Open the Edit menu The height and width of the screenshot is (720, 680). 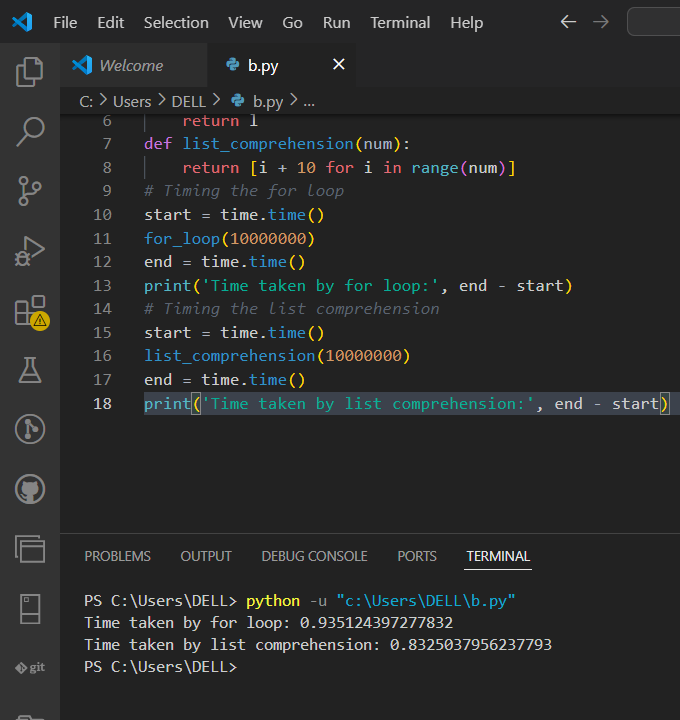point(111,22)
